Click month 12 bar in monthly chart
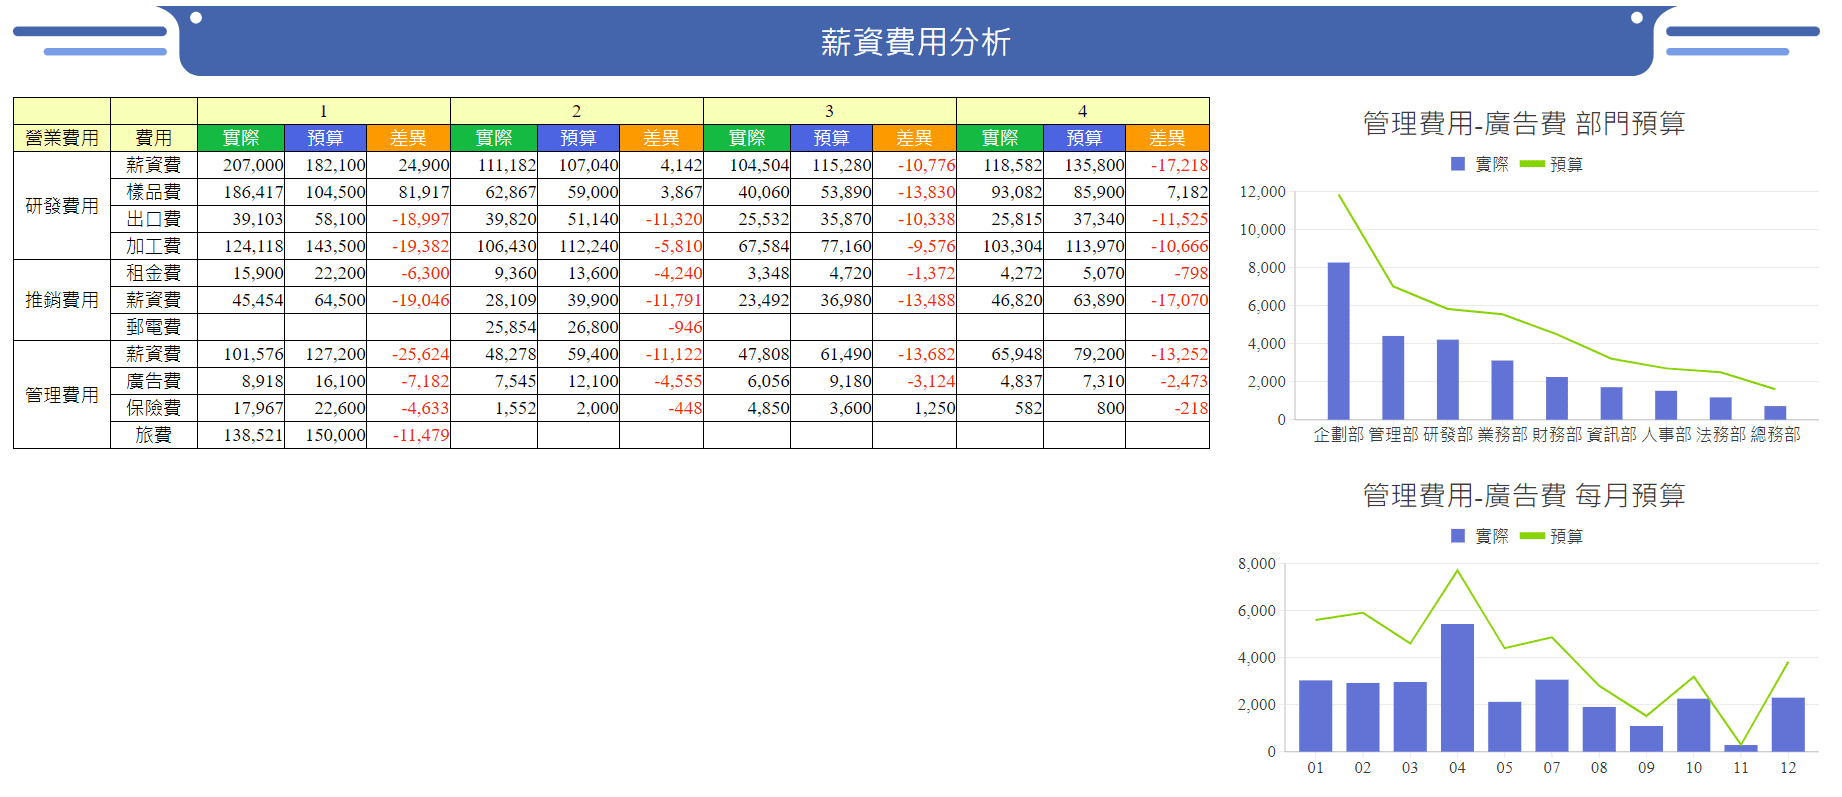Screen dimensions: 1842x797 pyautogui.click(x=1788, y=725)
